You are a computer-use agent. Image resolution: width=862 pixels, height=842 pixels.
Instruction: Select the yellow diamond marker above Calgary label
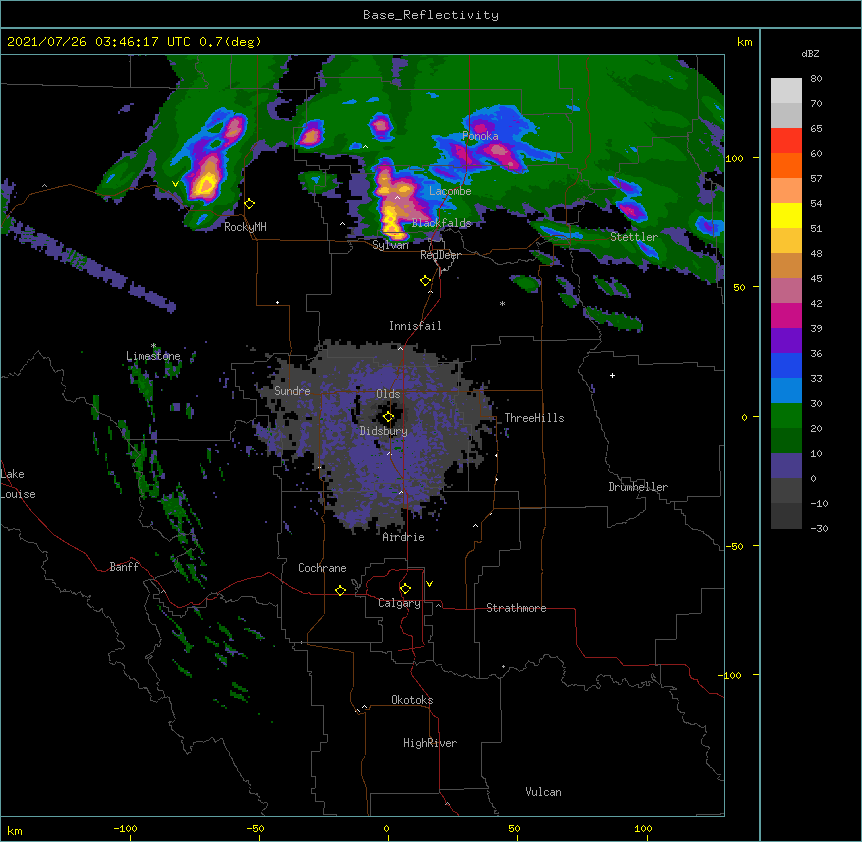(405, 589)
